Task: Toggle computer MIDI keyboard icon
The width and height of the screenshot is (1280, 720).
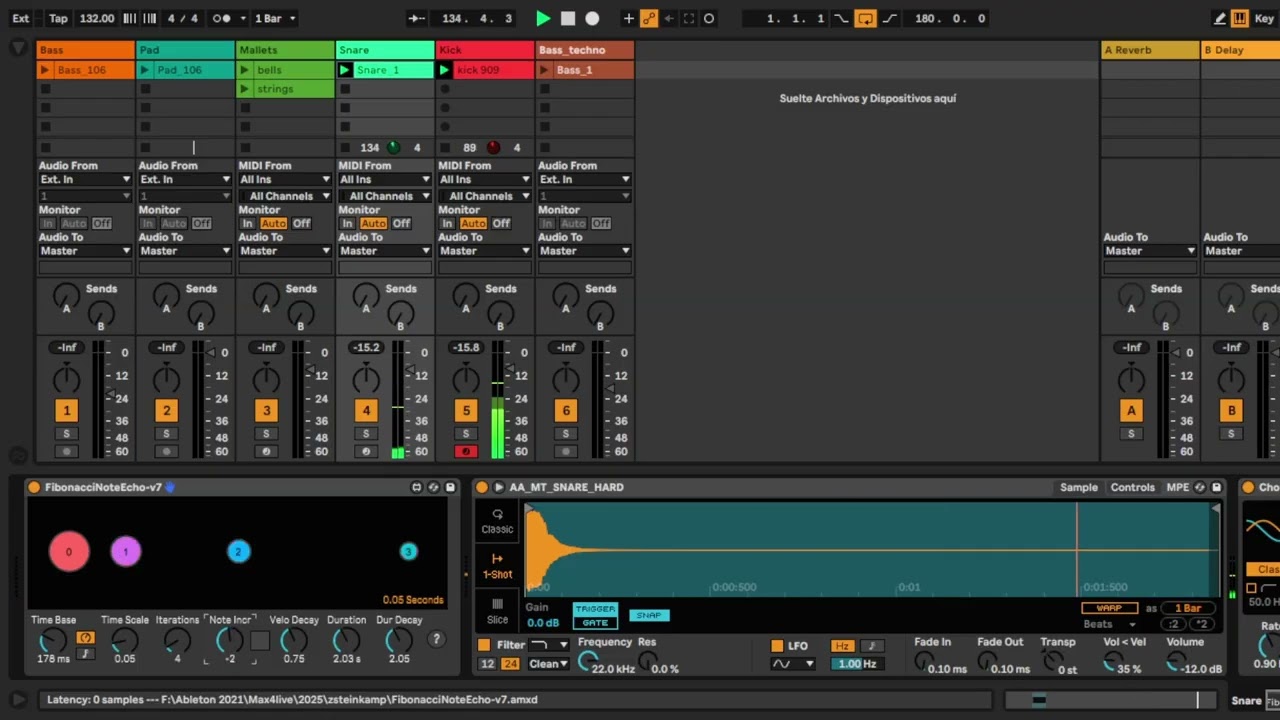Action: [x=1240, y=18]
